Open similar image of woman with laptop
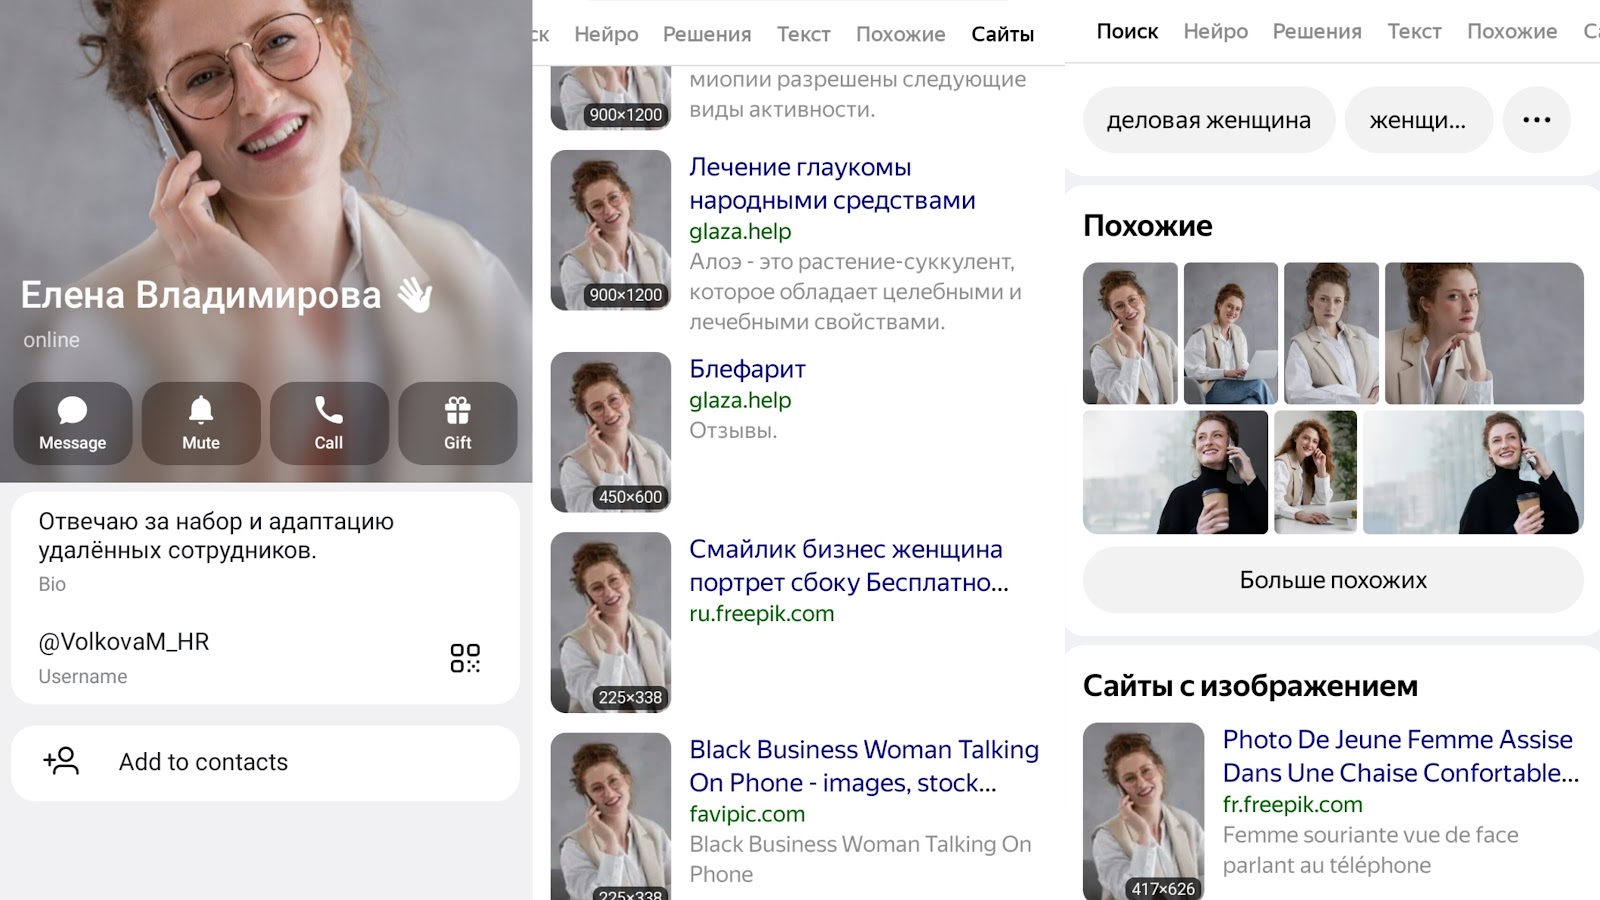The image size is (1600, 900). pyautogui.click(x=1231, y=333)
